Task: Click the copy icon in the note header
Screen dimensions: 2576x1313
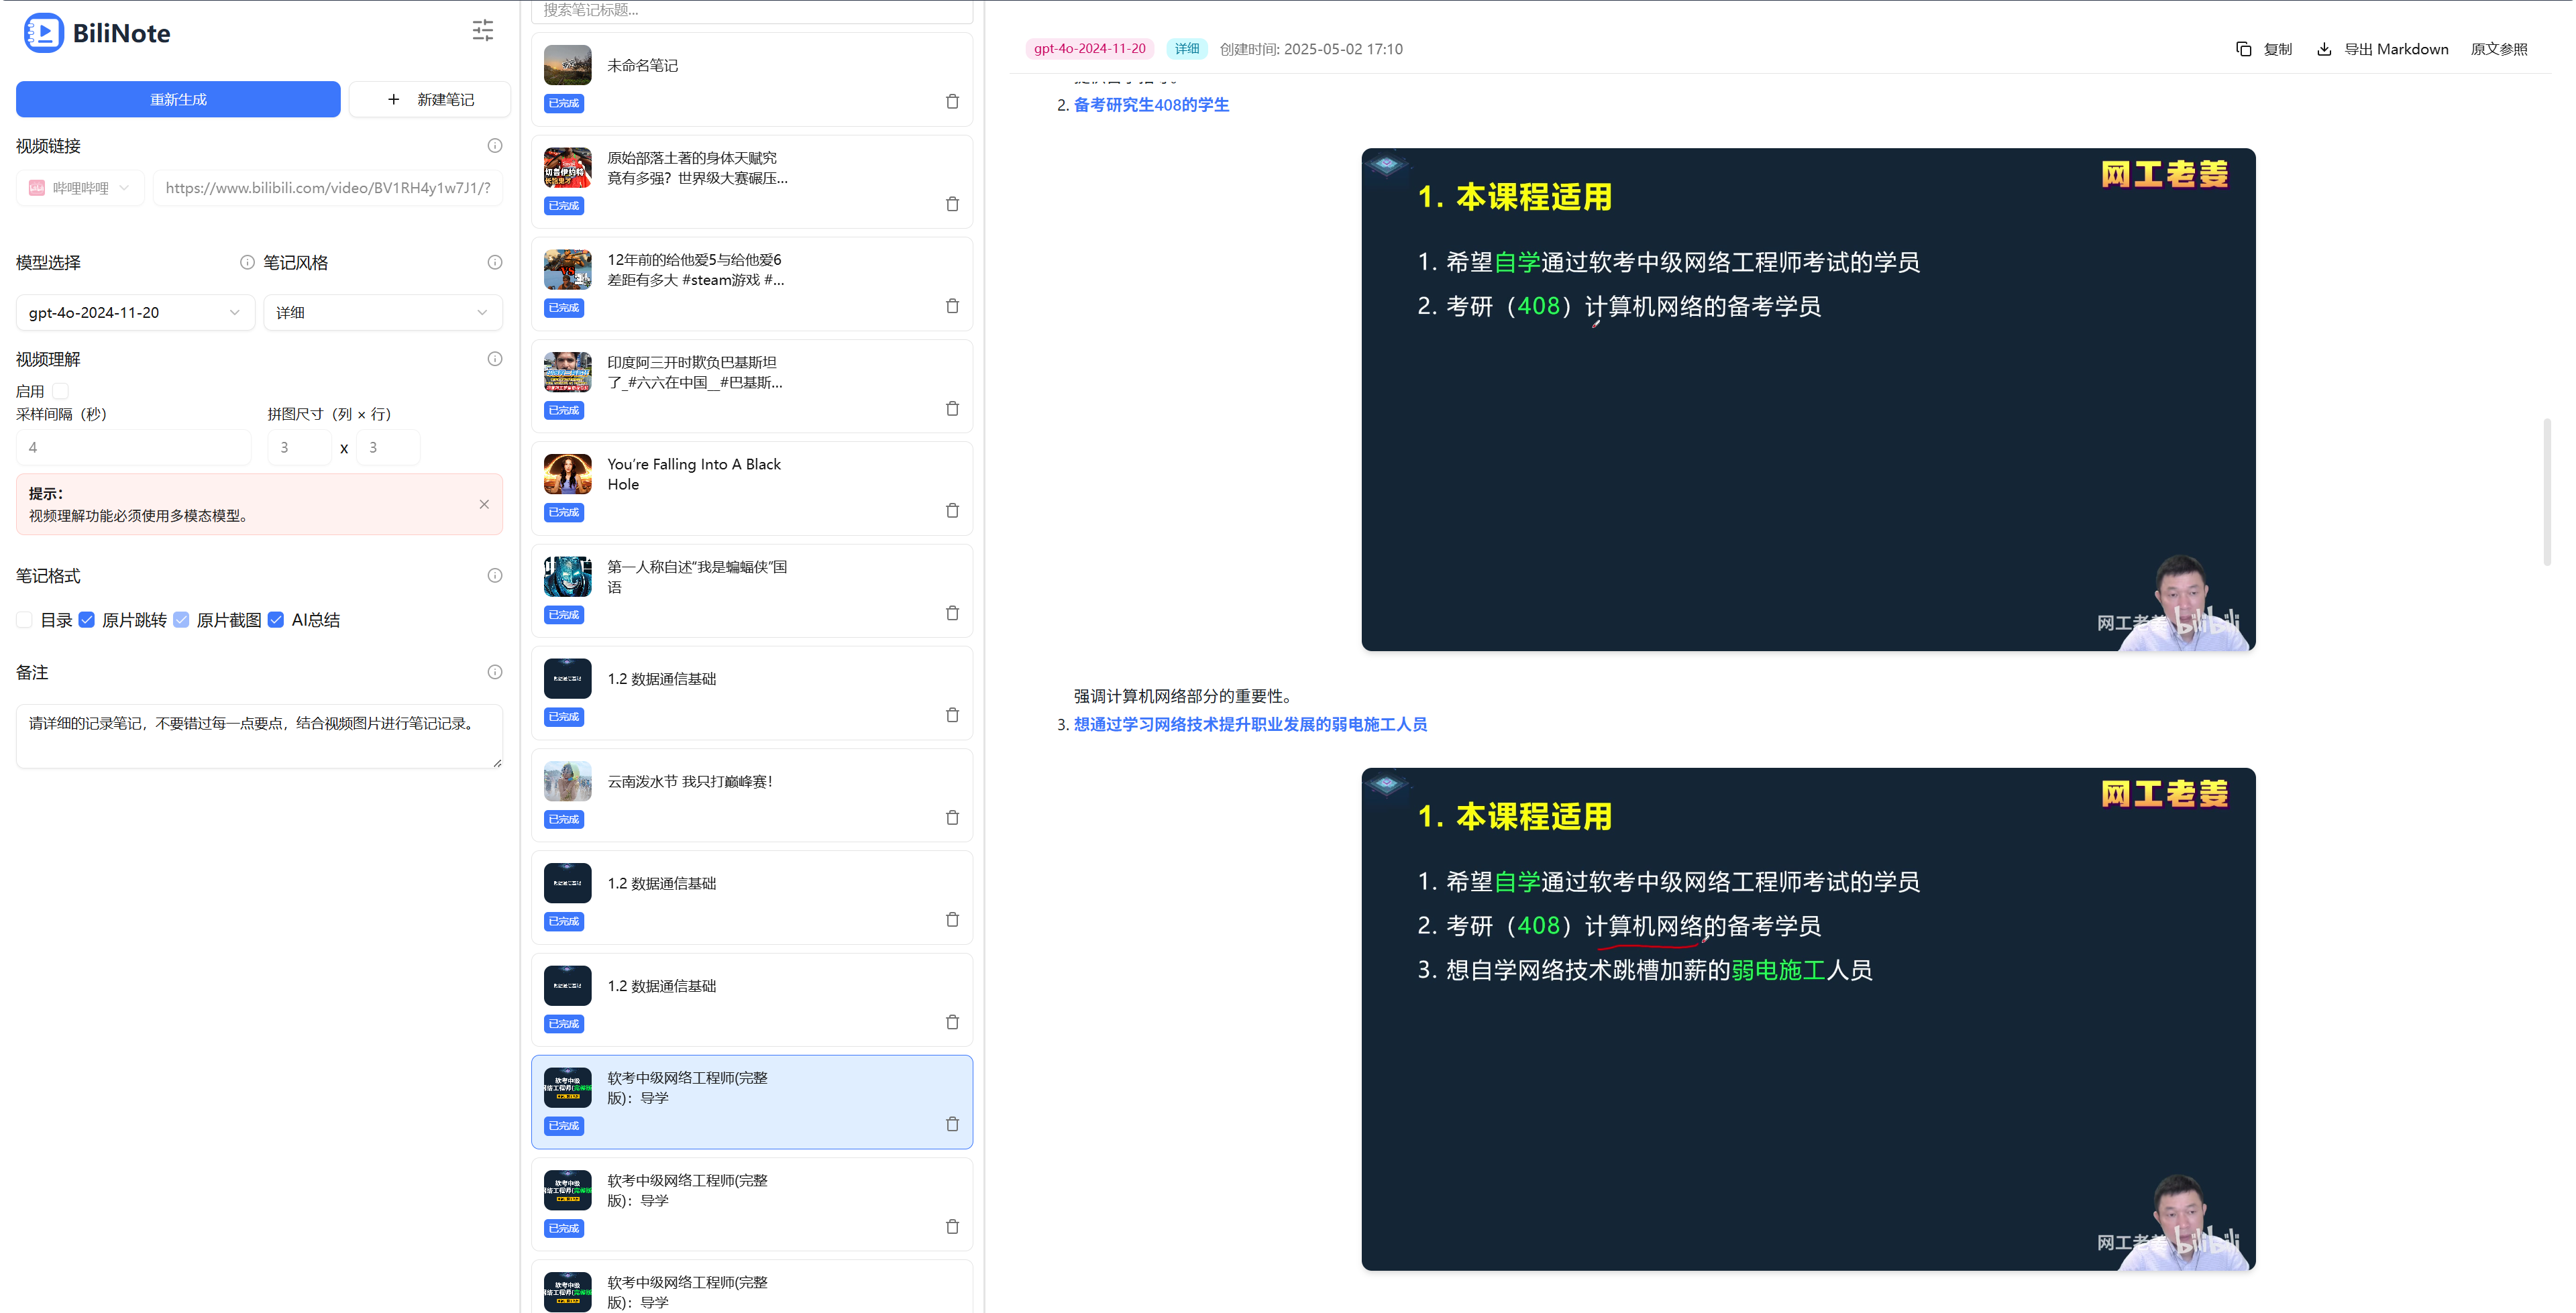Action: click(x=2243, y=48)
